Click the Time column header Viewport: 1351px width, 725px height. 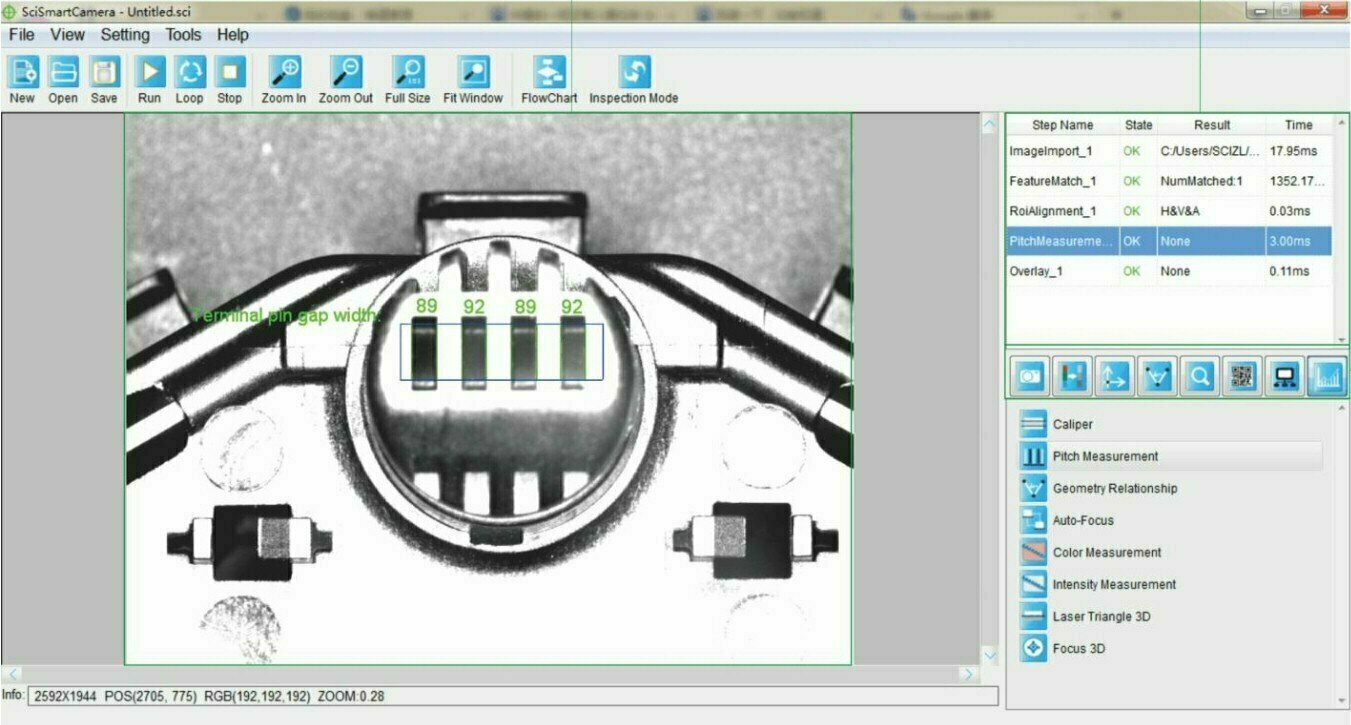(1298, 125)
